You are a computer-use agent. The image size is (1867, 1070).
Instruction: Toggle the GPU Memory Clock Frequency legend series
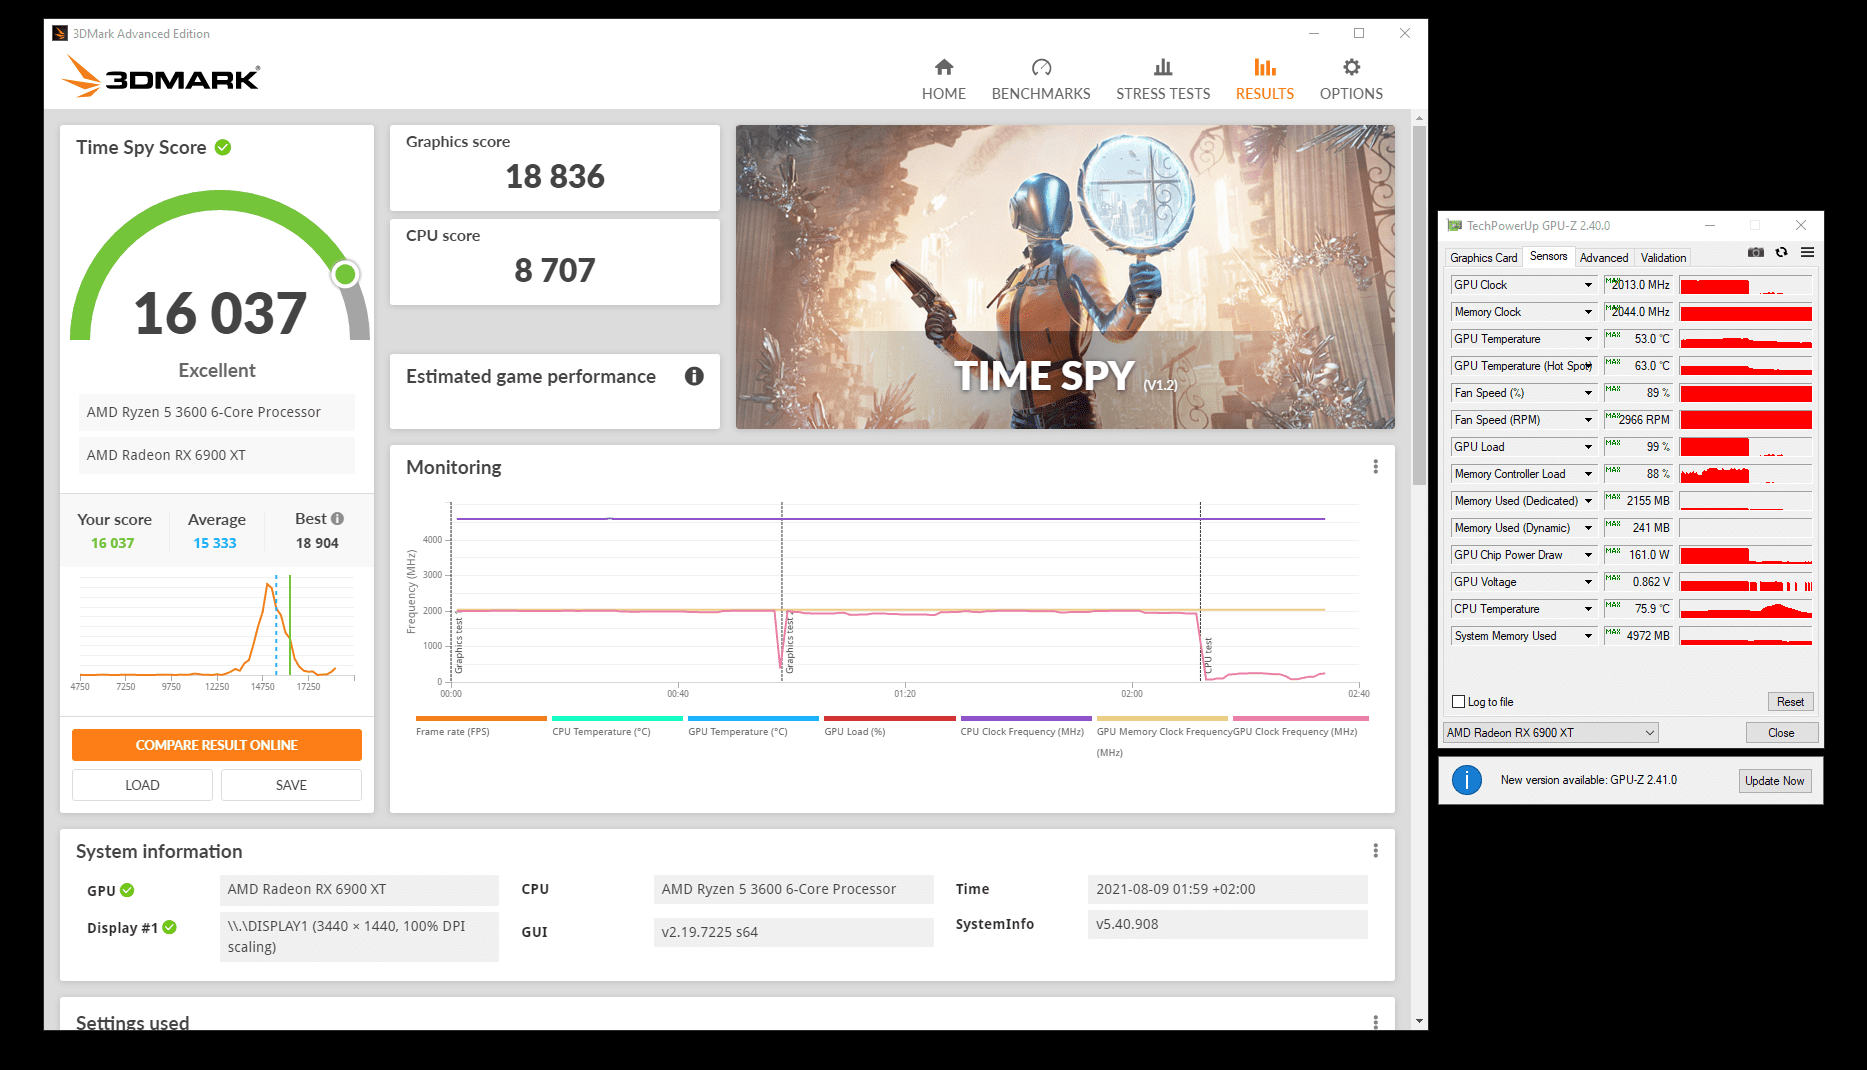coord(1162,735)
